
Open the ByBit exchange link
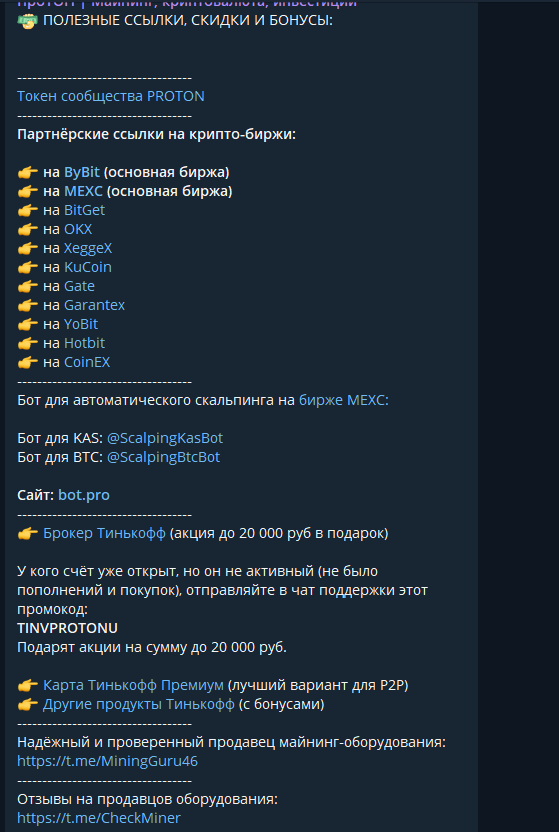pos(82,172)
